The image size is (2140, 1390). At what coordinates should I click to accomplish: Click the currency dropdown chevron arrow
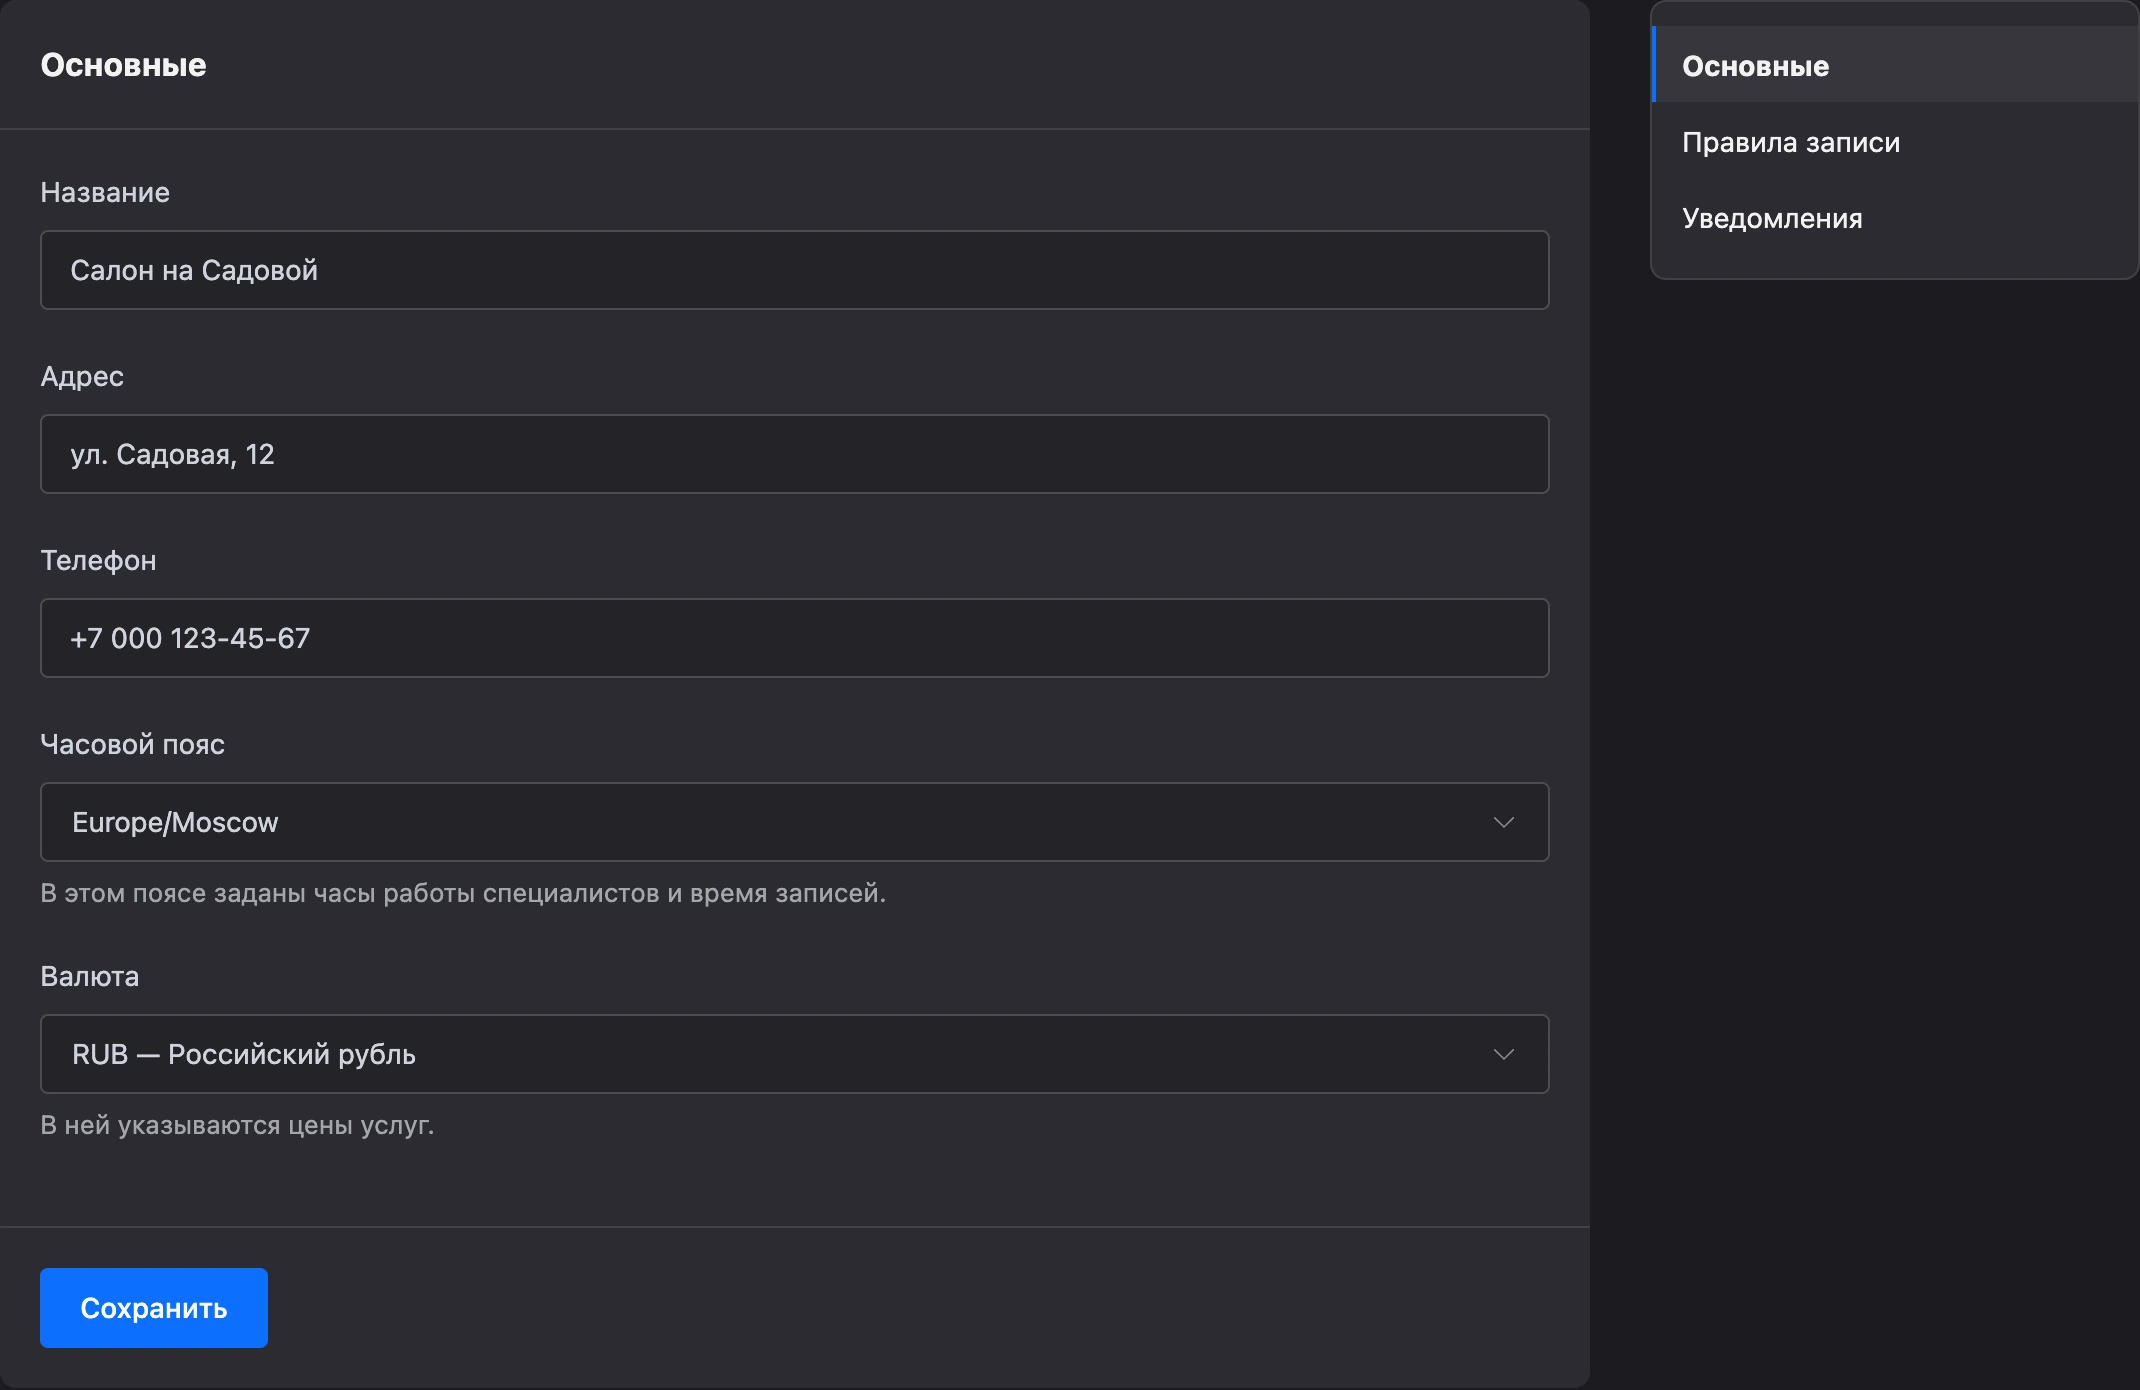pos(1503,1054)
